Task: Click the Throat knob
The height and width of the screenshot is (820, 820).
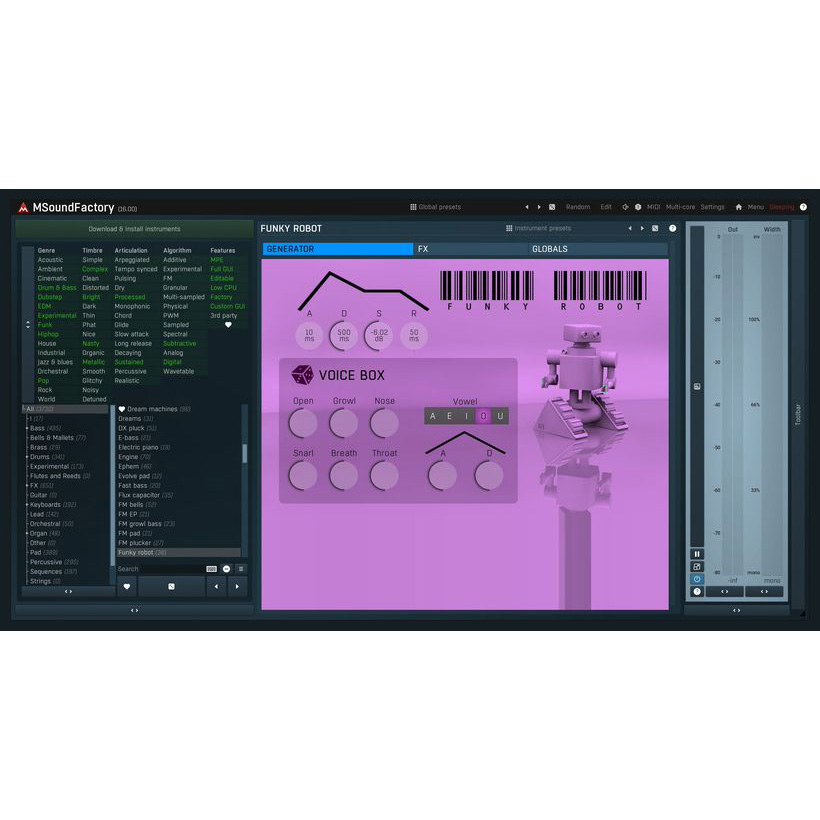Action: click(x=384, y=475)
